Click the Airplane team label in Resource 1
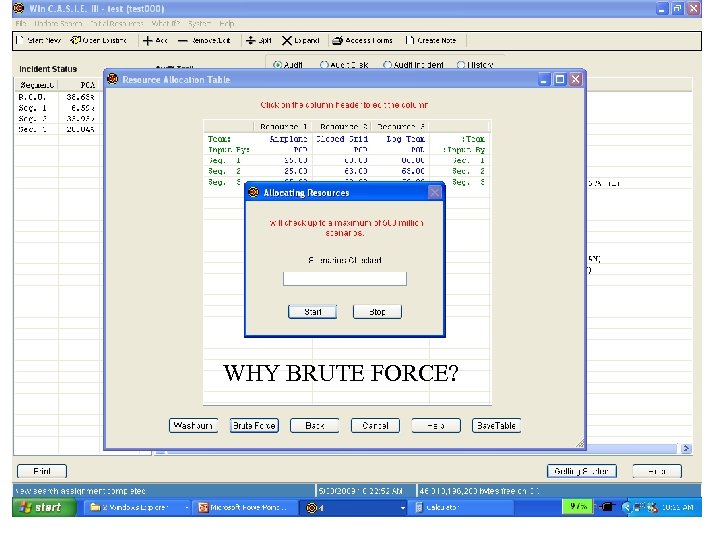 [x=288, y=139]
